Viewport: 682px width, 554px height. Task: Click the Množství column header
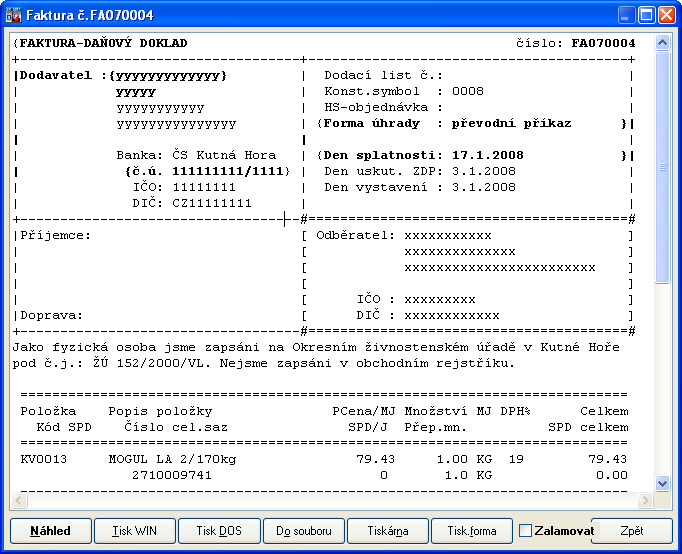point(436,411)
